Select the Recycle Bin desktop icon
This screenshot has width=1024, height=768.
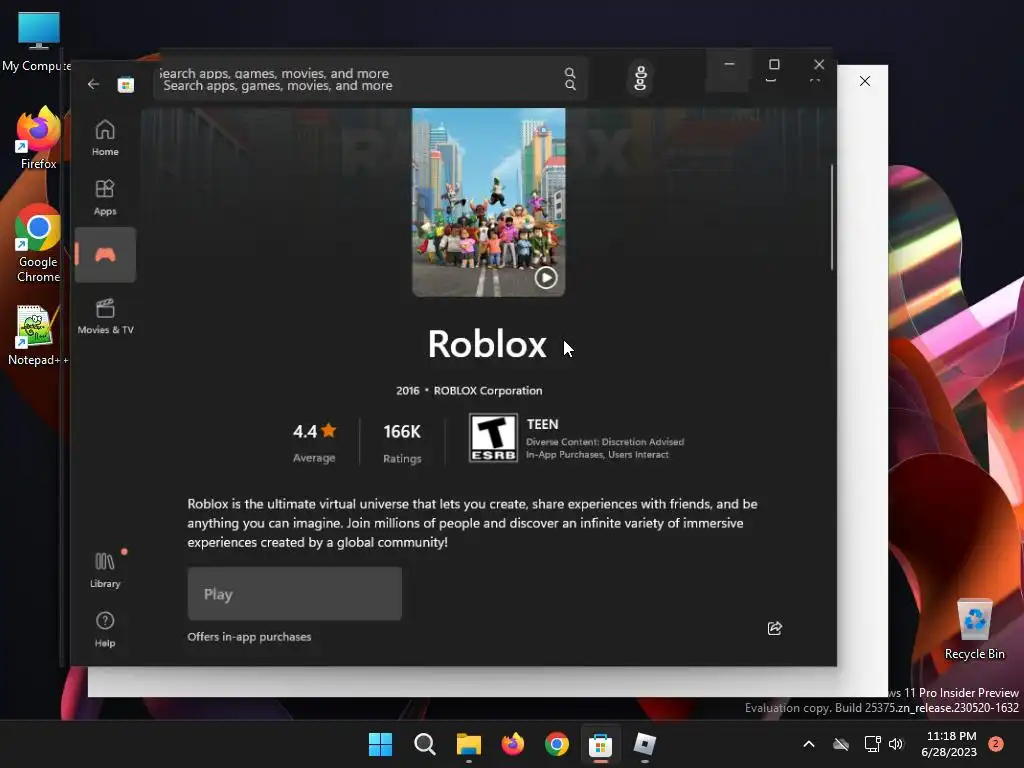coord(974,630)
